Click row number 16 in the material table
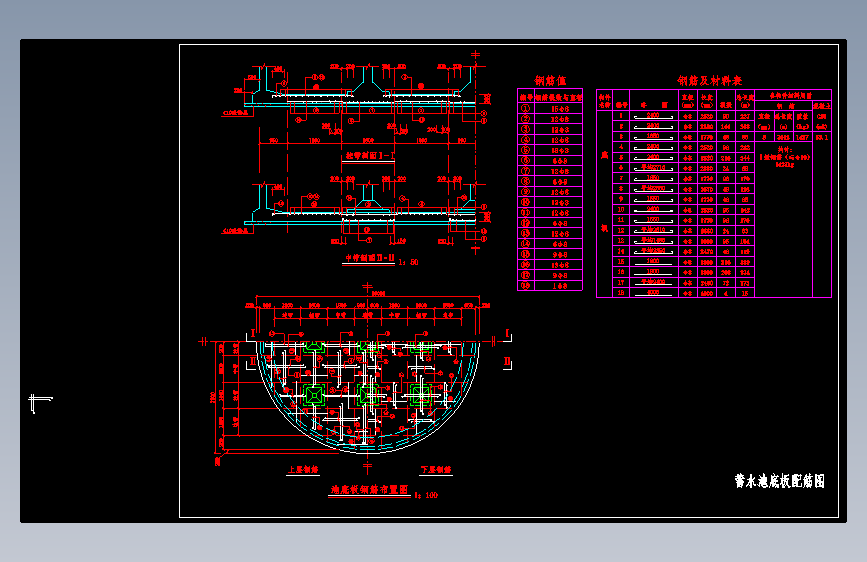This screenshot has height=562, width=867. [621, 272]
